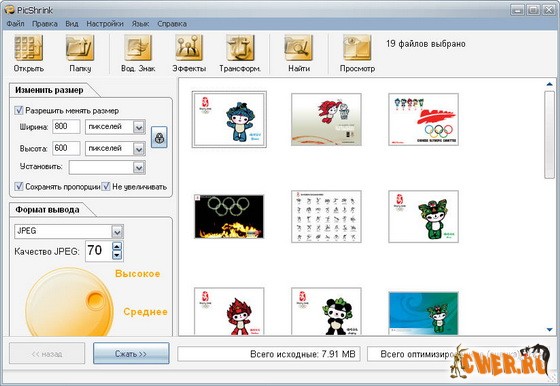Click the Найти search icon
The image size is (560, 386).
(299, 48)
